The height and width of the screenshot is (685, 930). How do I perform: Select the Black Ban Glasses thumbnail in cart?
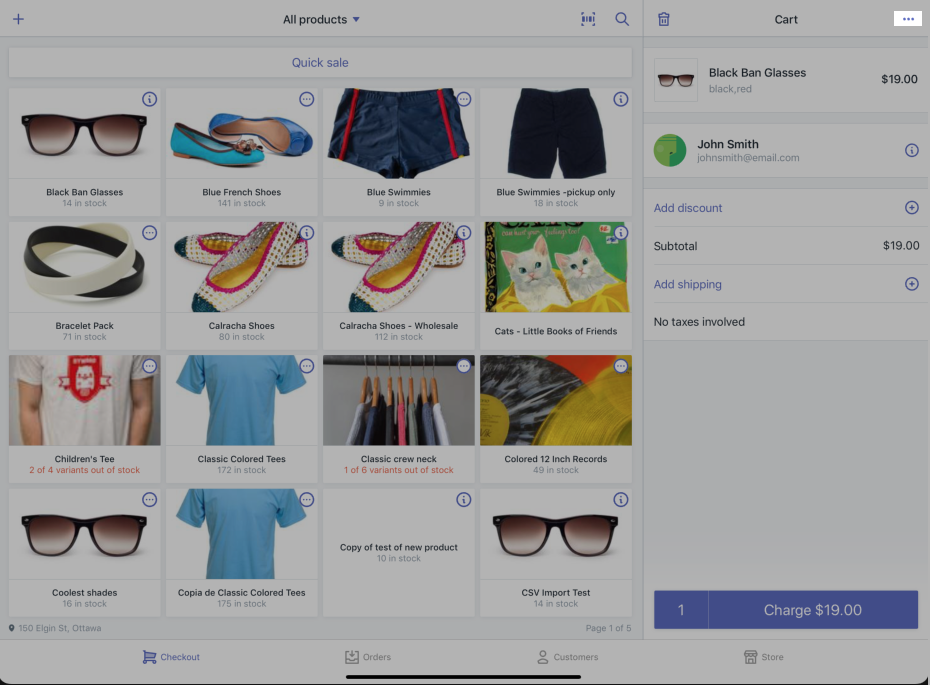point(675,80)
